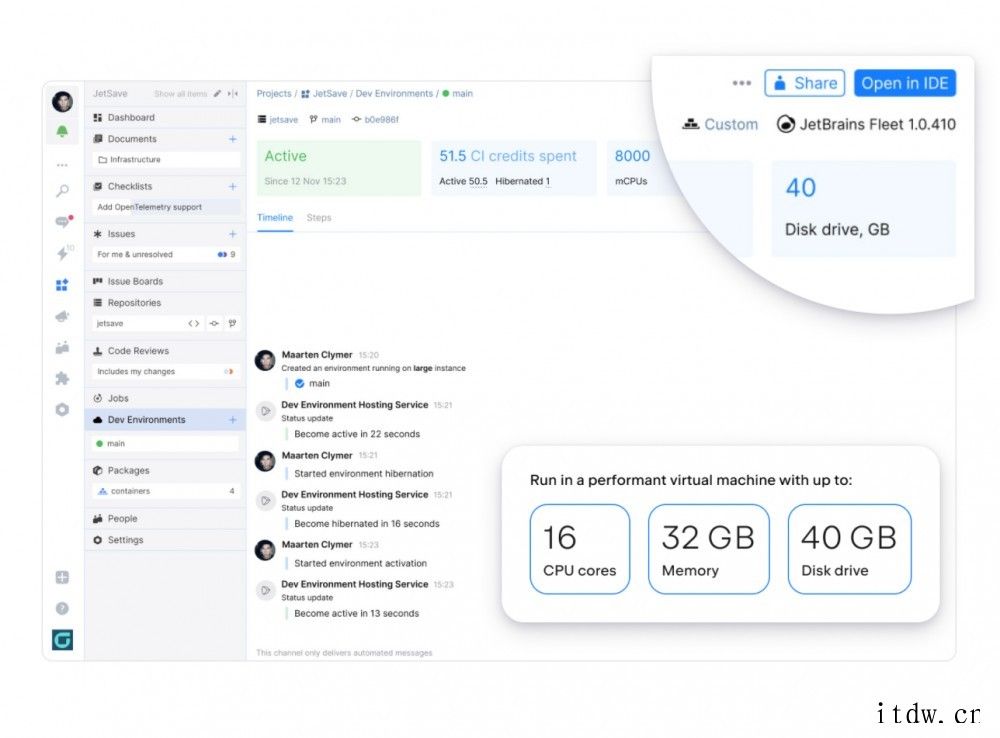Open the megaphone blog icon in the left rail
Screen dimensions: 1000x738
[62, 316]
